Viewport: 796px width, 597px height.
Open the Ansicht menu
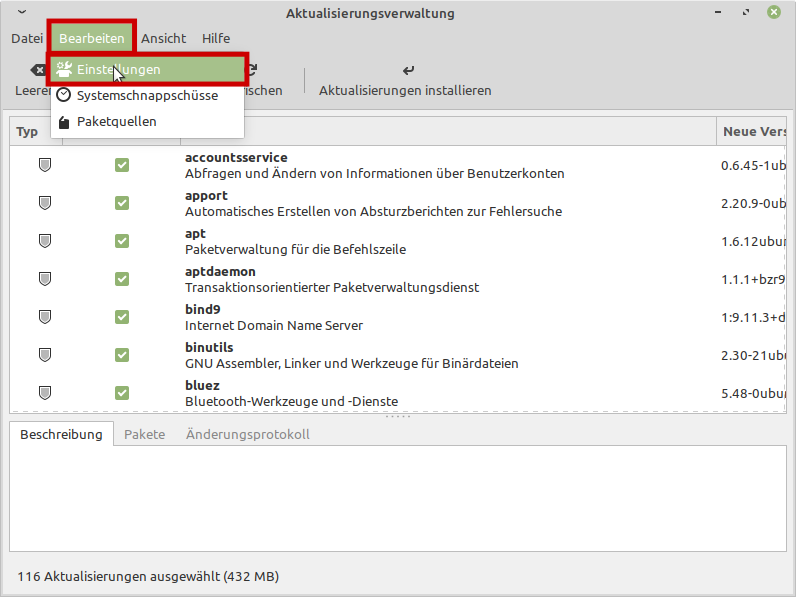[x=163, y=38]
